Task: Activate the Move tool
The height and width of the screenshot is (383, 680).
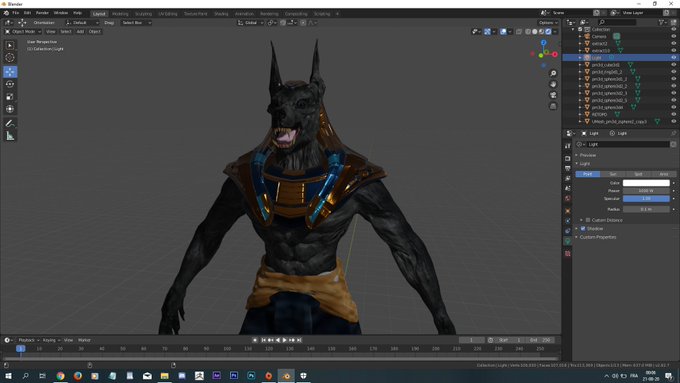Action: [10, 72]
